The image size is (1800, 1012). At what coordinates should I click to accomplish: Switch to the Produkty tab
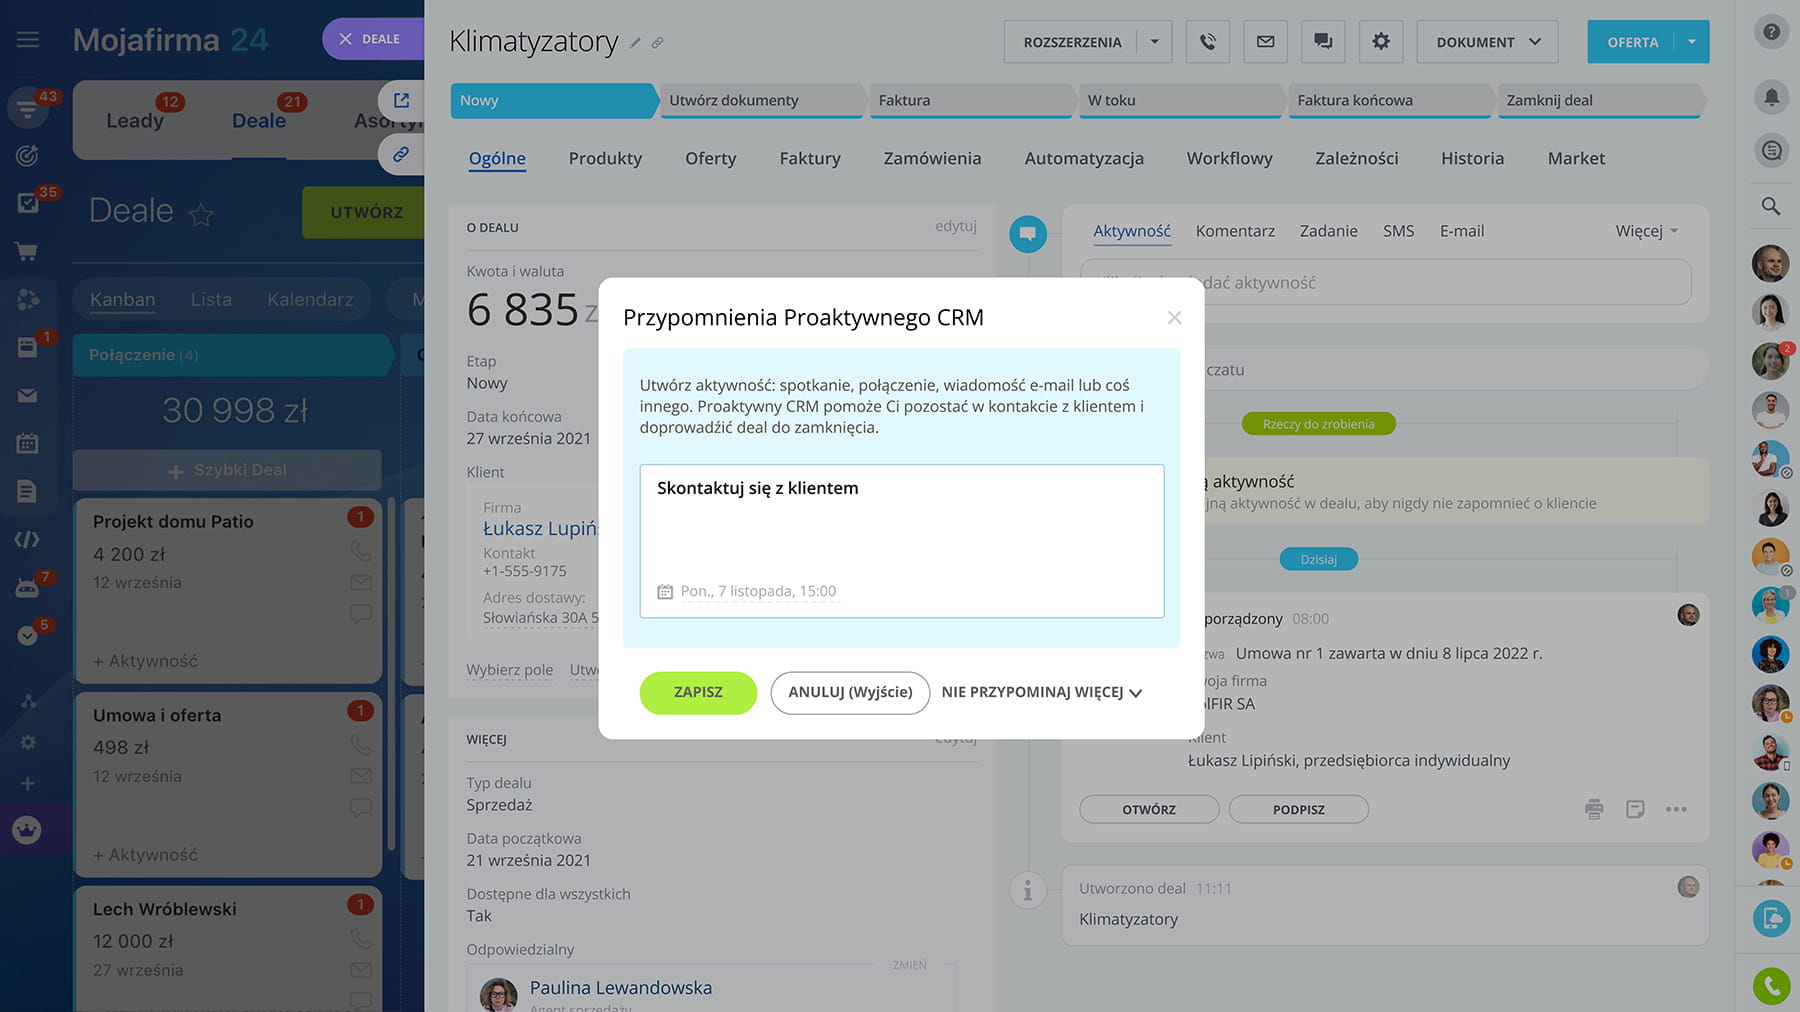coord(605,158)
